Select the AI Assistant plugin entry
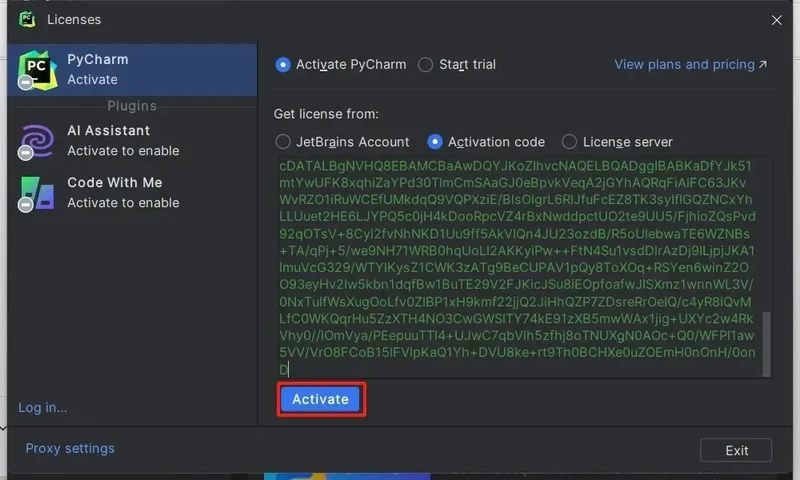Screen dimensions: 800x480 pos(132,141)
